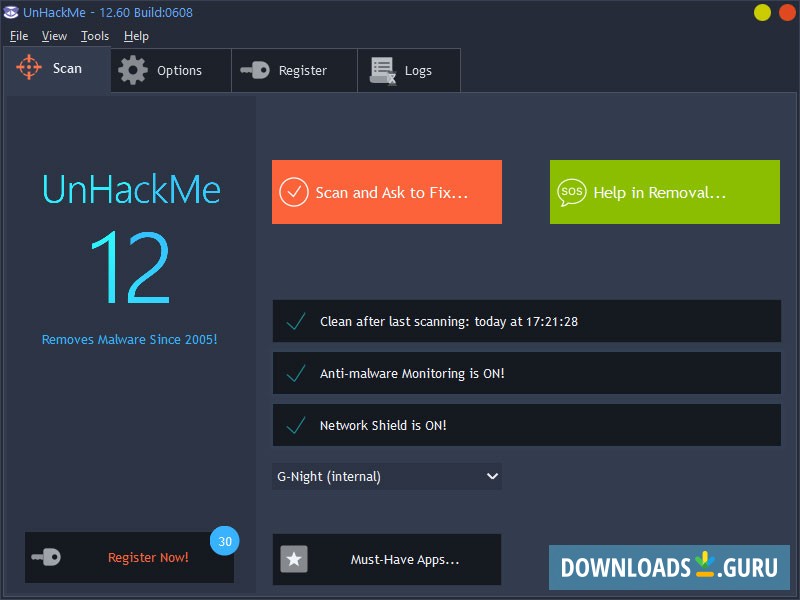Open the View menu
This screenshot has width=800, height=600.
click(x=54, y=36)
